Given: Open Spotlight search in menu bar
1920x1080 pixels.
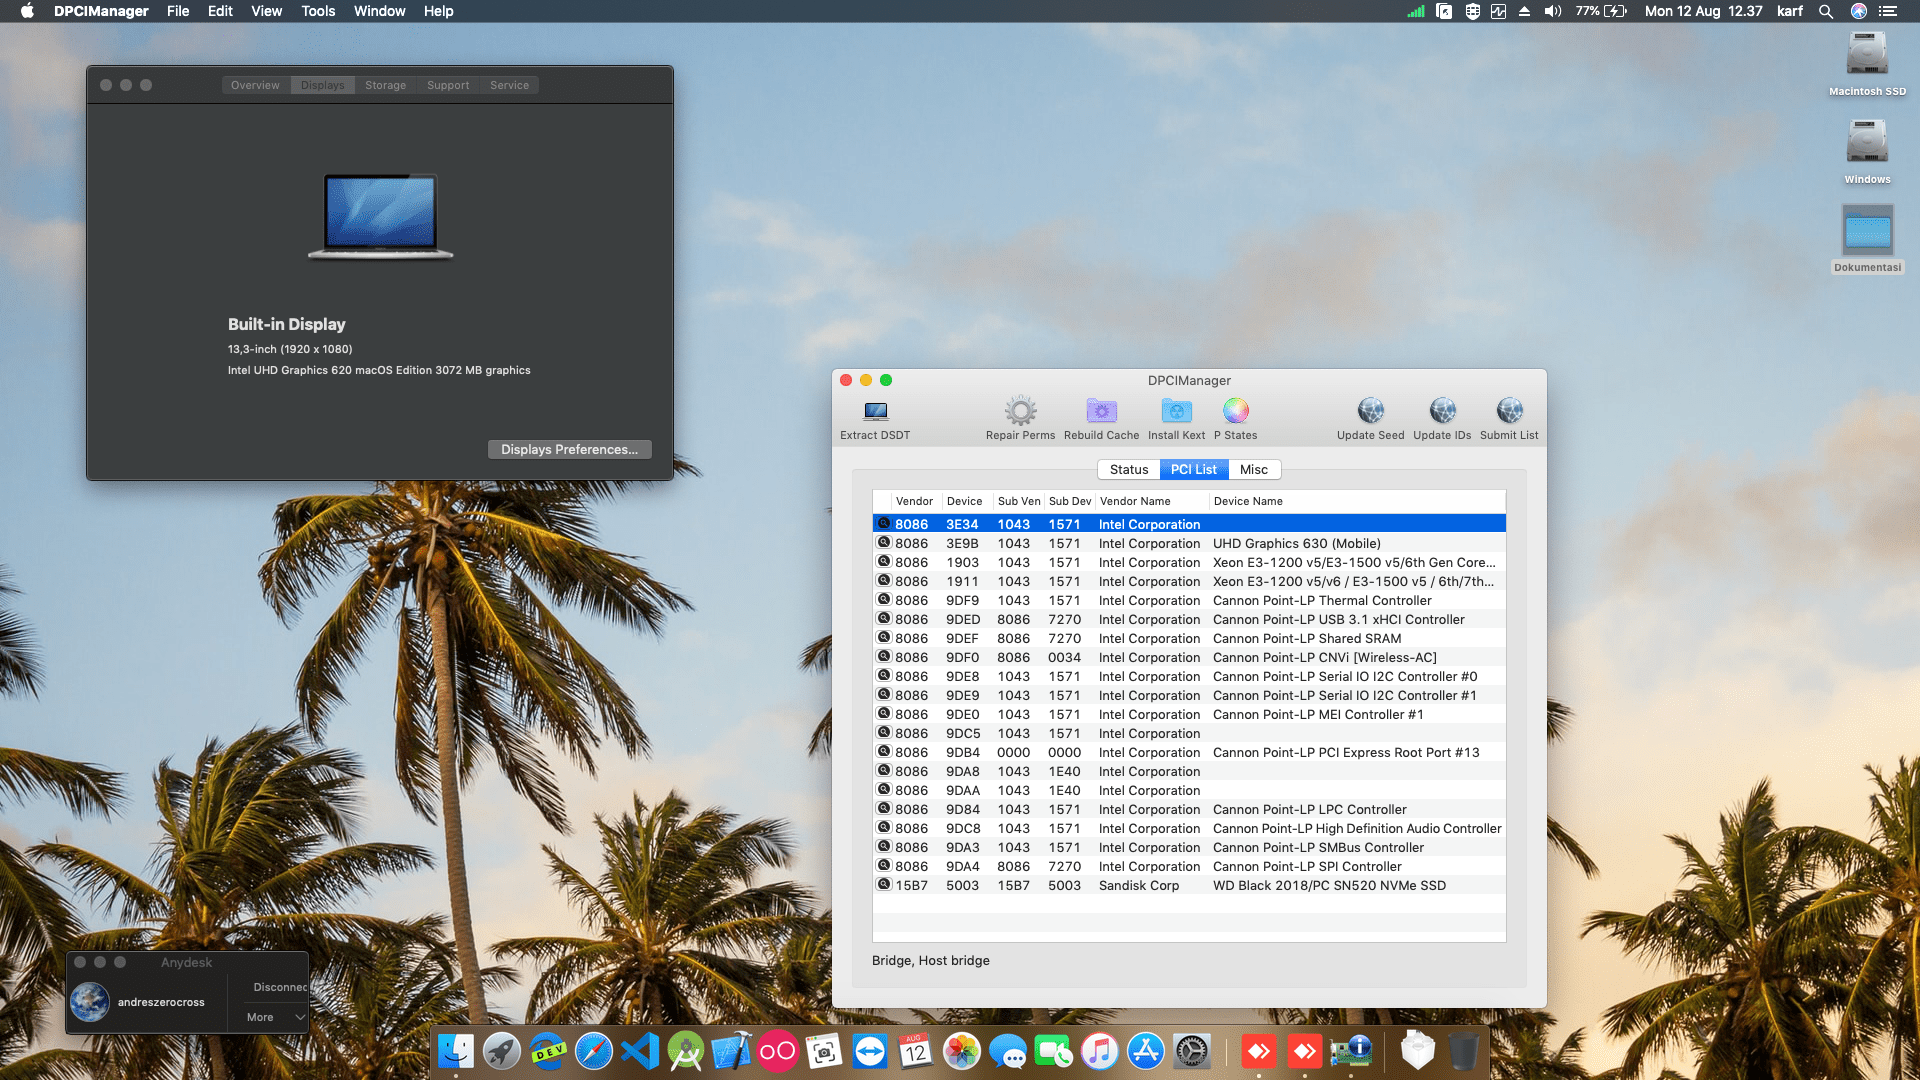Looking at the screenshot, I should pos(1826,11).
